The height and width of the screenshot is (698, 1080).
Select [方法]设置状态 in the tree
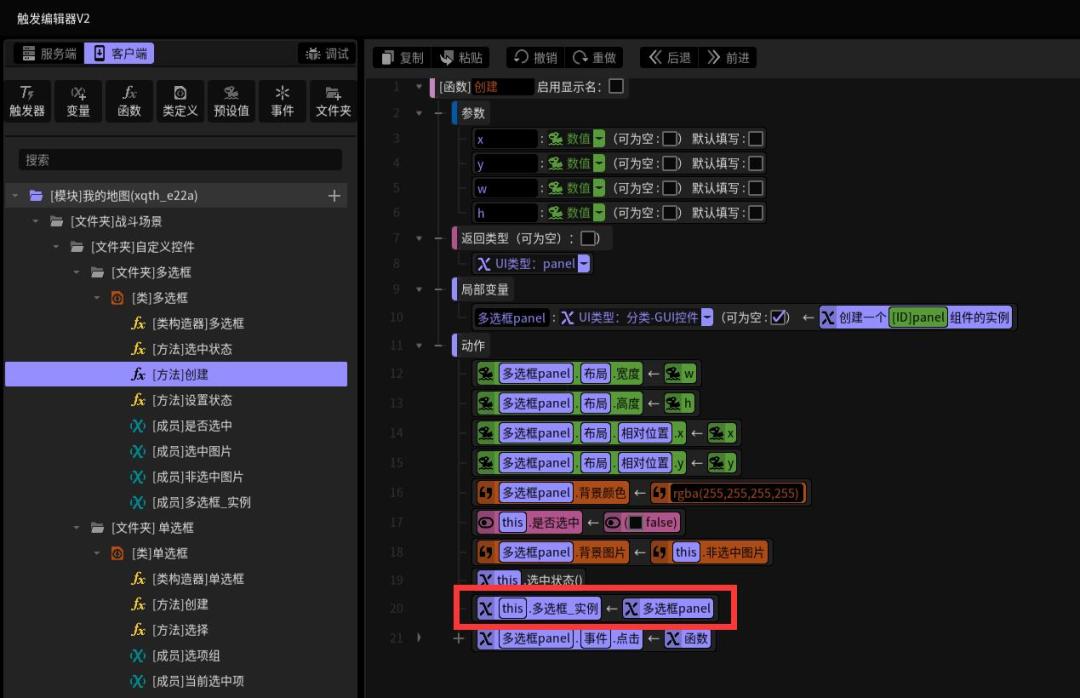click(191, 400)
